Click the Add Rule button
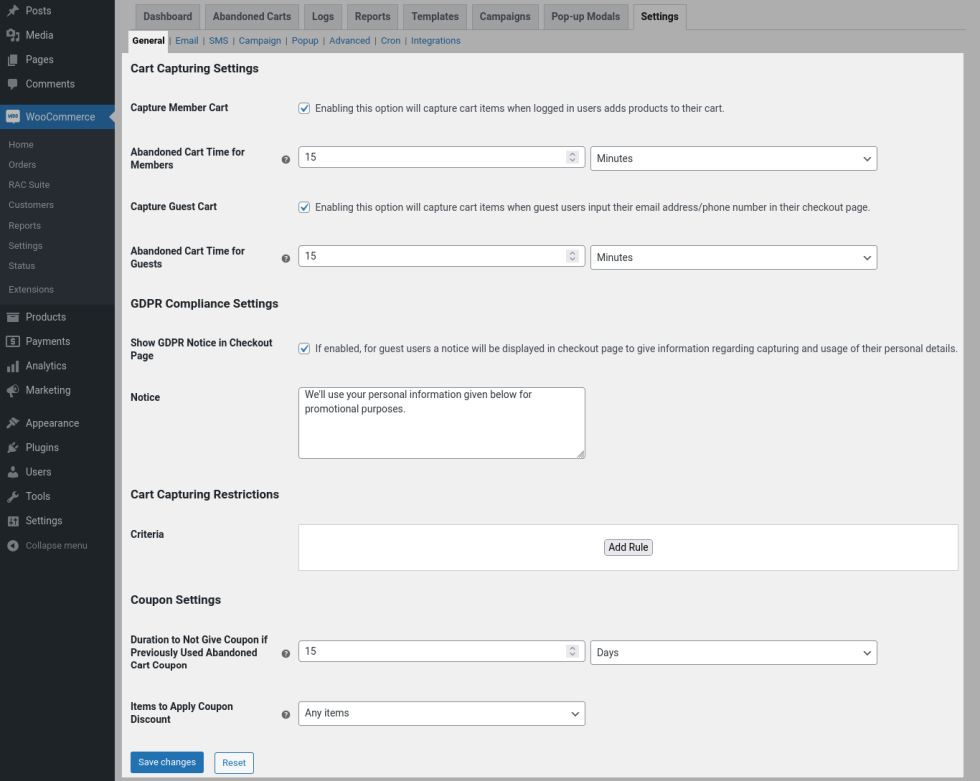The width and height of the screenshot is (980, 781). pos(628,547)
